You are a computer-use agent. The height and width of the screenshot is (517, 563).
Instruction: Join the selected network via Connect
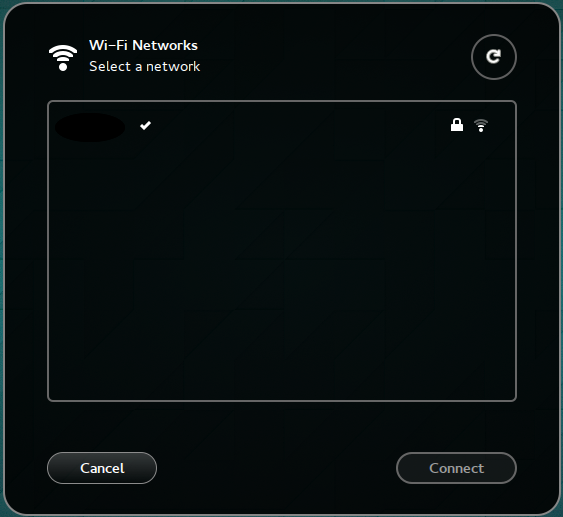click(x=456, y=468)
